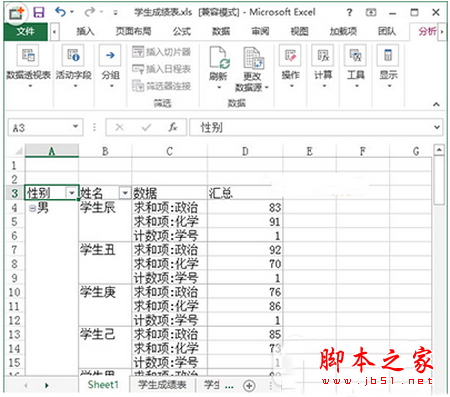Click the Save icon in quick access toolbar
450x397 pixels.
39,13
